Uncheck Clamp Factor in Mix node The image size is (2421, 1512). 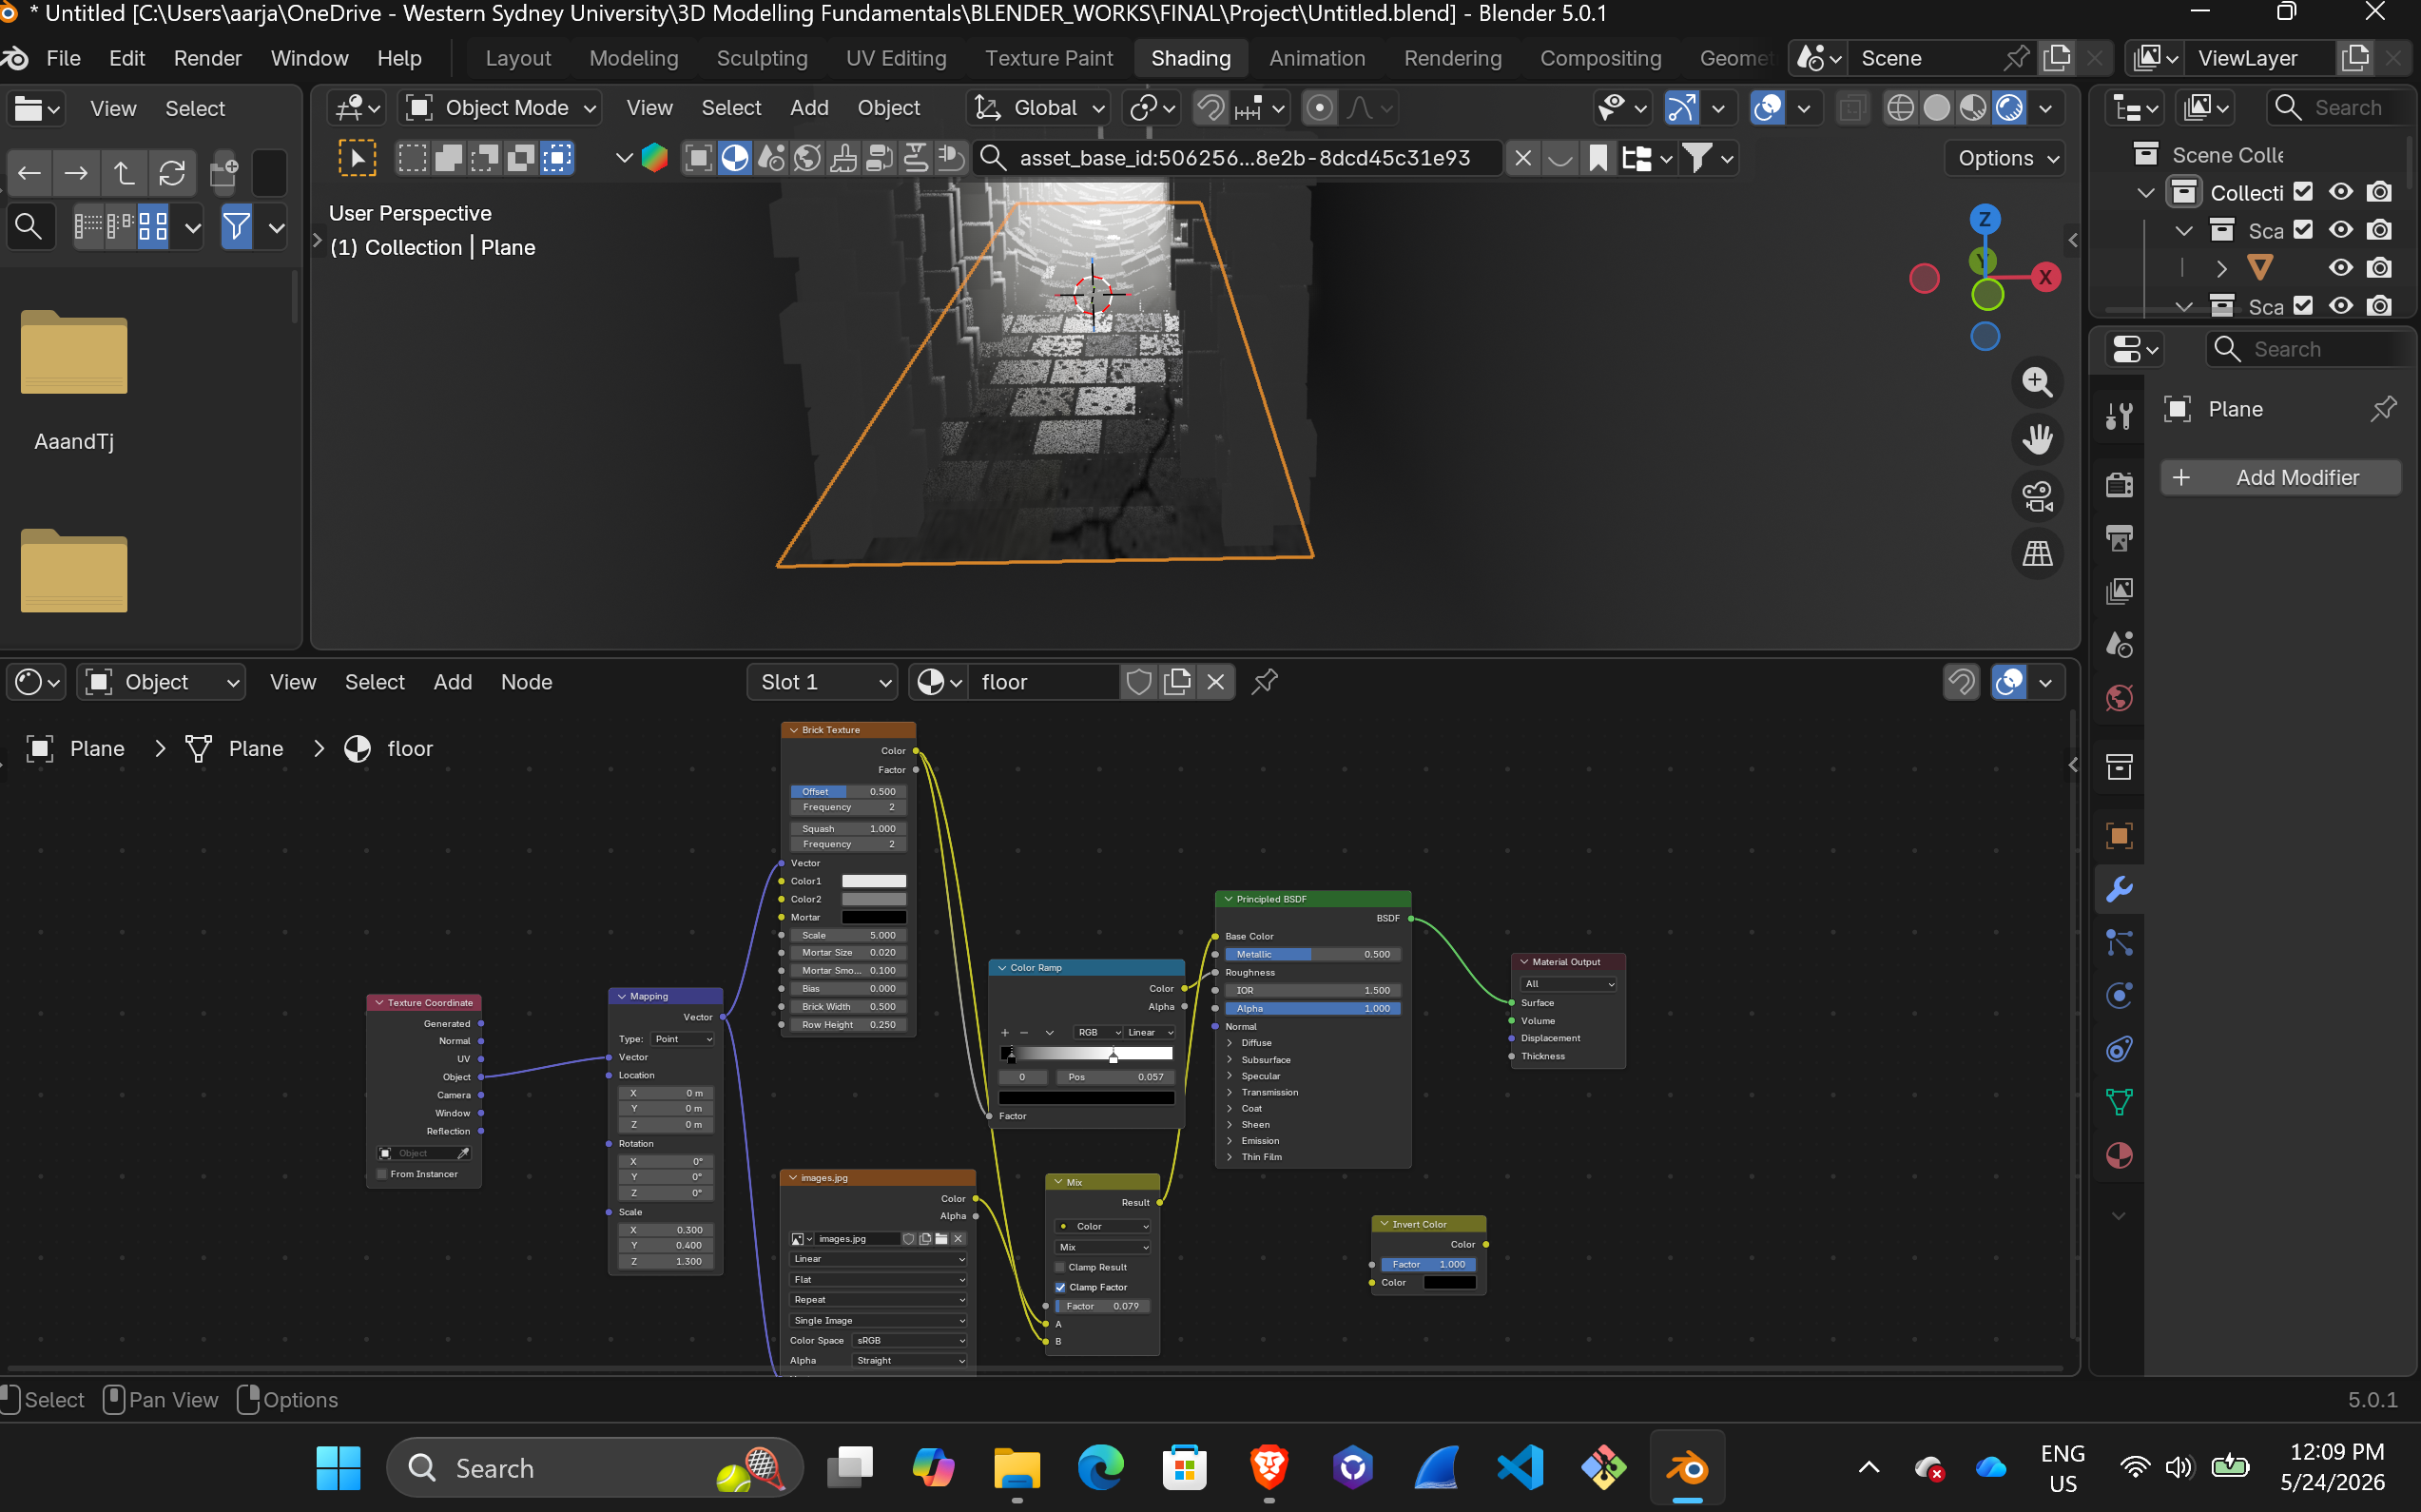point(1060,1287)
